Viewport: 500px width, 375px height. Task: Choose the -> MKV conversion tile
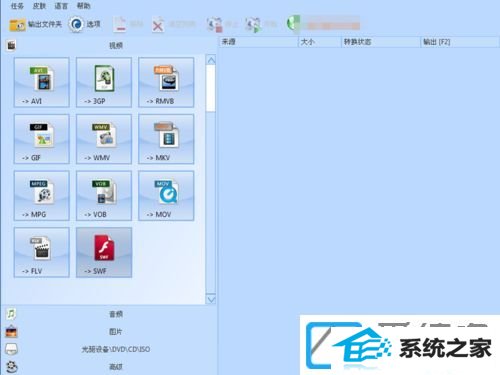166,139
